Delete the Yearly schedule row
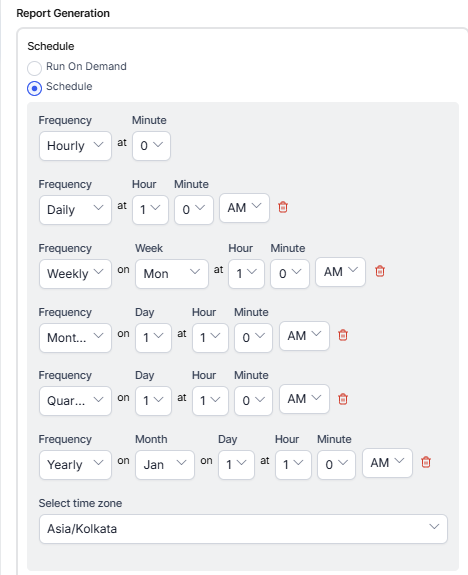468x575 pixels. click(x=426, y=462)
